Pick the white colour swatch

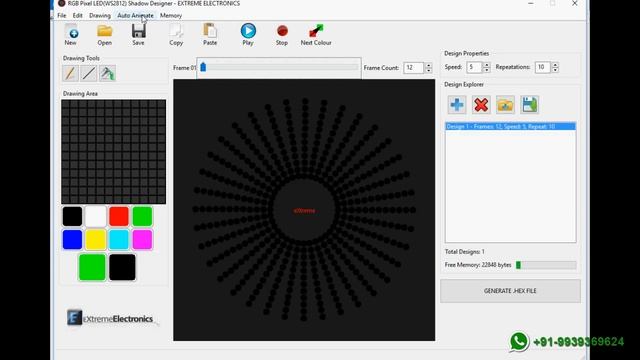click(x=96, y=216)
